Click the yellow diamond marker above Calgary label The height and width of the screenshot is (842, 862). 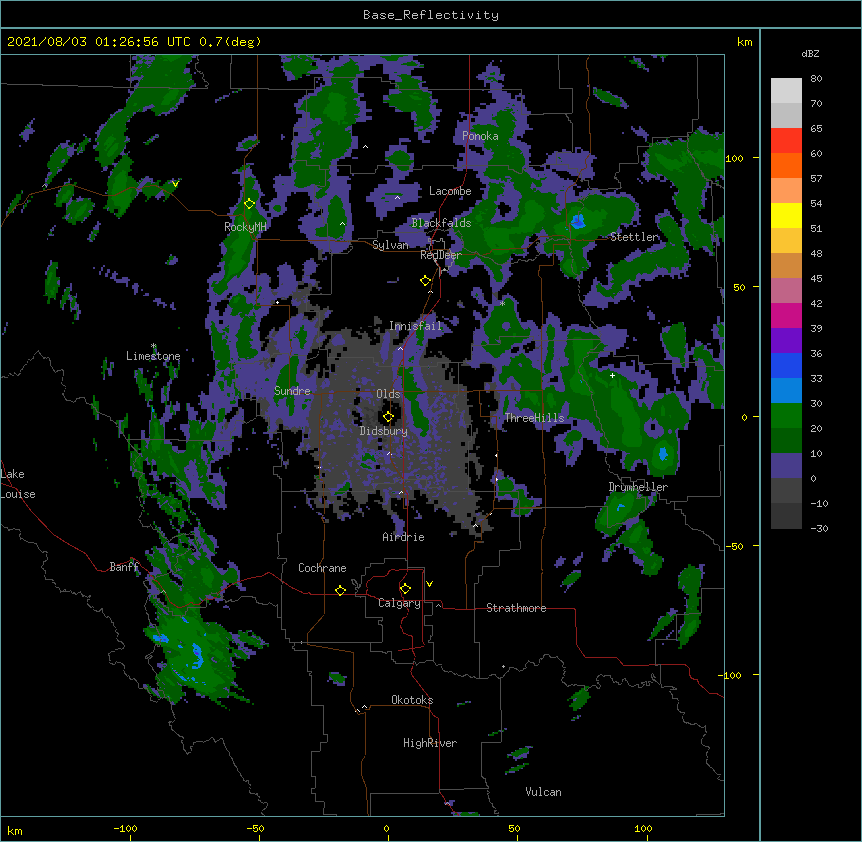(405, 589)
